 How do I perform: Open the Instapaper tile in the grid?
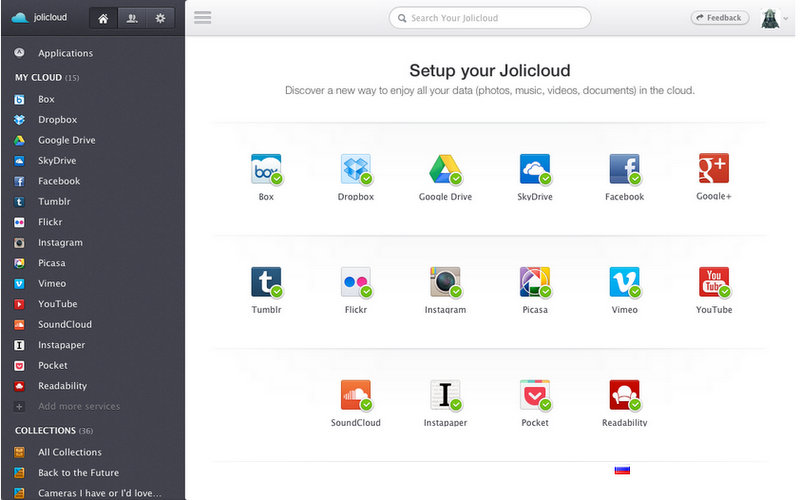click(x=445, y=403)
